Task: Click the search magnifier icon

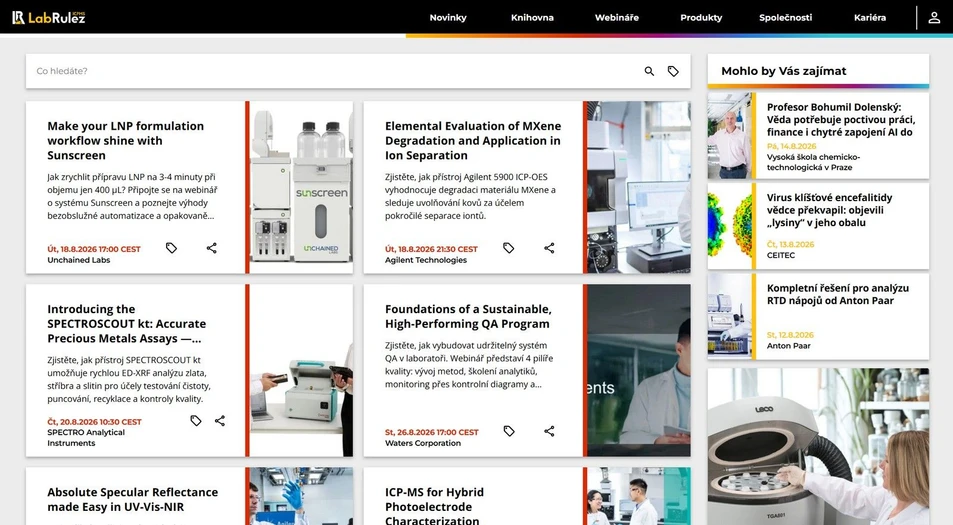Action: tap(649, 71)
